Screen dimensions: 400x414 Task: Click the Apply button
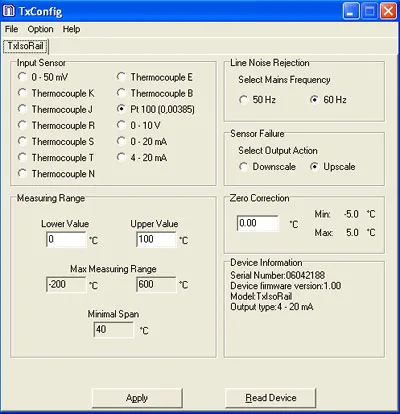coord(137,398)
